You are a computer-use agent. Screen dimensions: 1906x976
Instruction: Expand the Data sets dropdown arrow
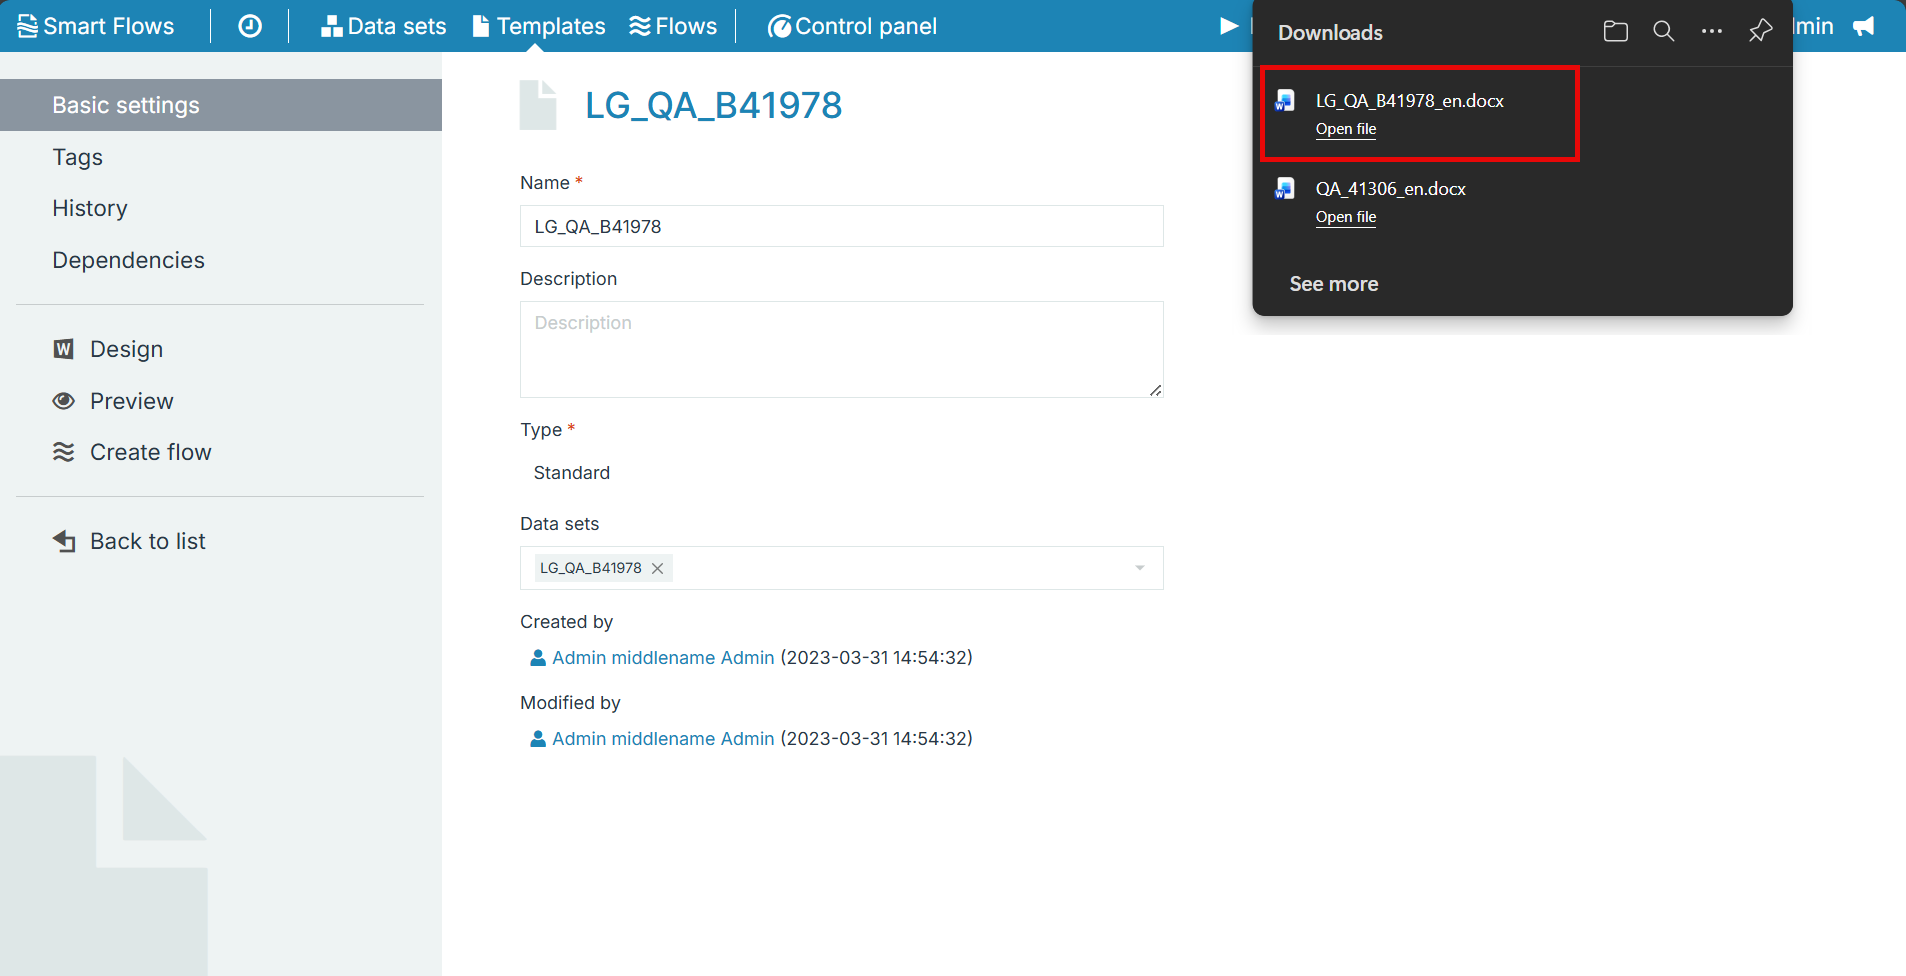1139,568
